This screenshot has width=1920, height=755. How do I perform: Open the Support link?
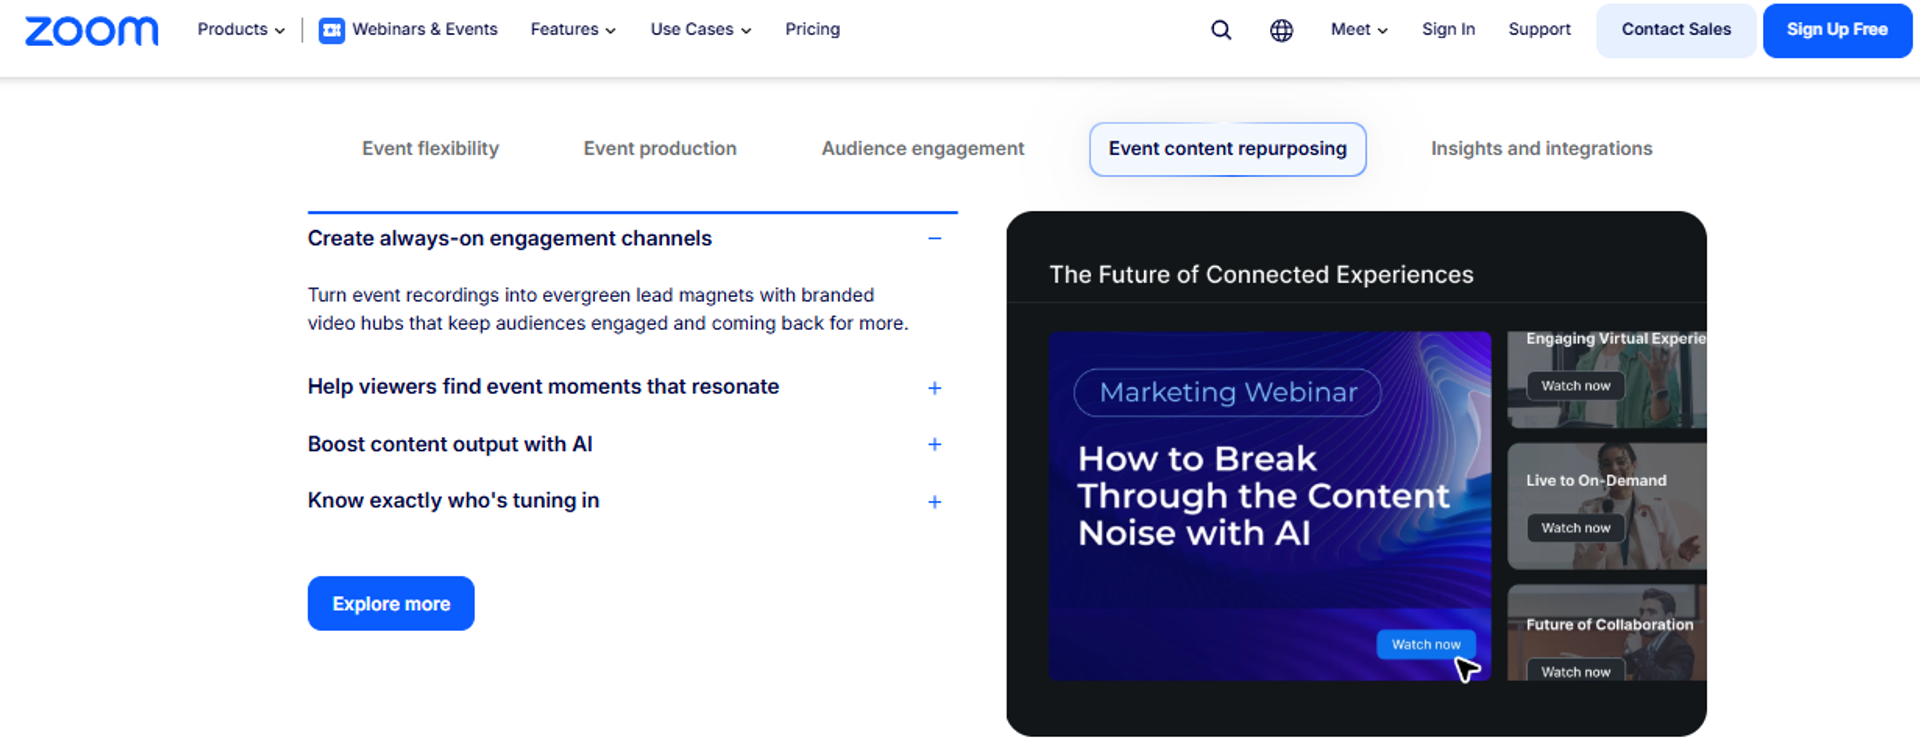click(1539, 30)
